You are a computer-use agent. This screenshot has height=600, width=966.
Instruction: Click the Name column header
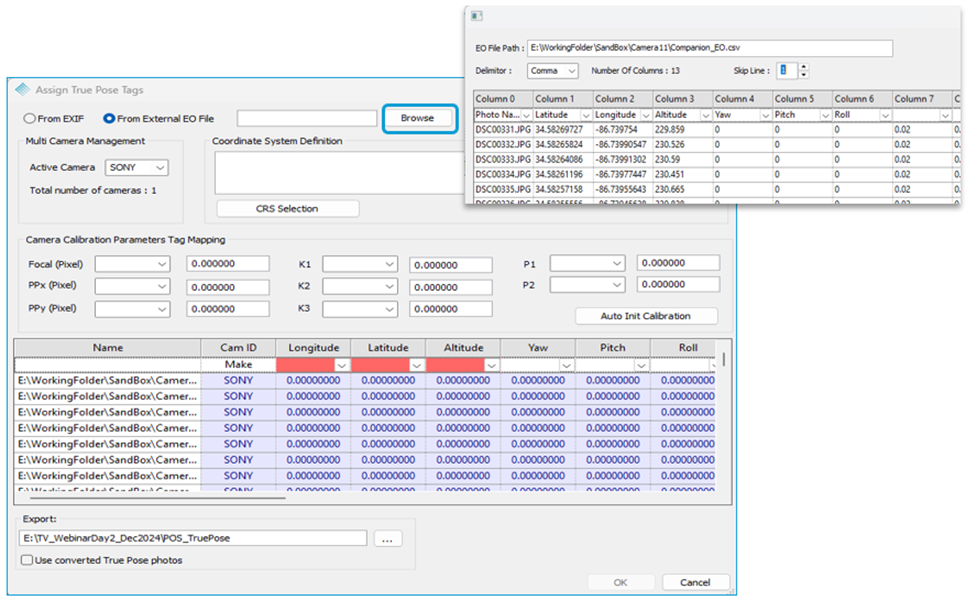coord(108,348)
